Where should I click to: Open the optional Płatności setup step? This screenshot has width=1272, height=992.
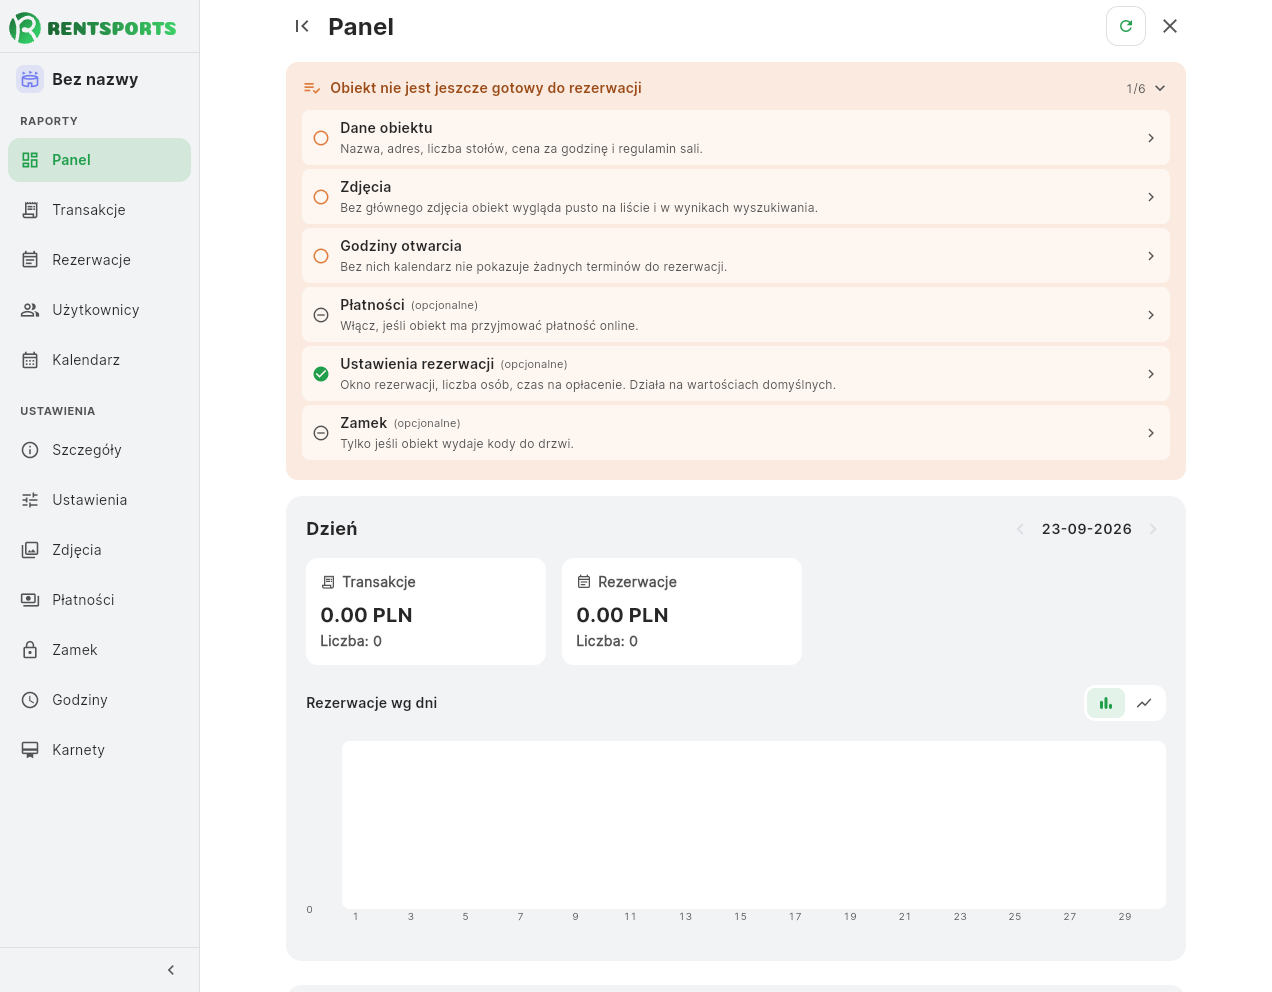736,315
